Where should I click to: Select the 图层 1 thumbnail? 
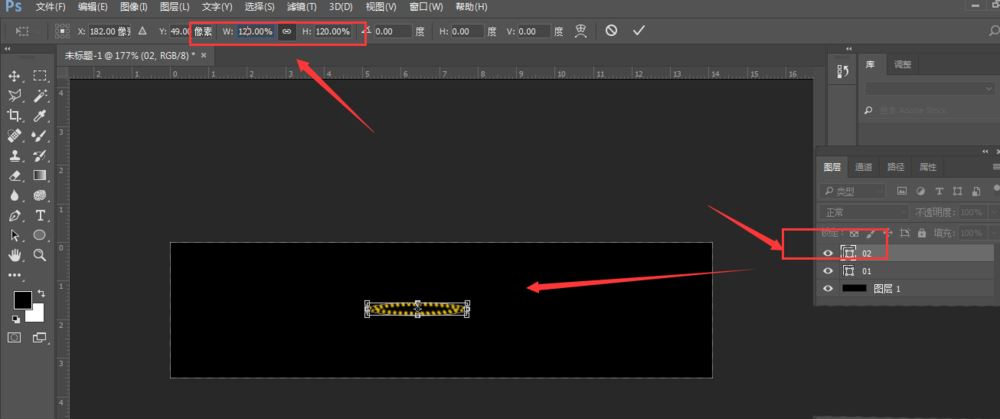[x=854, y=289]
